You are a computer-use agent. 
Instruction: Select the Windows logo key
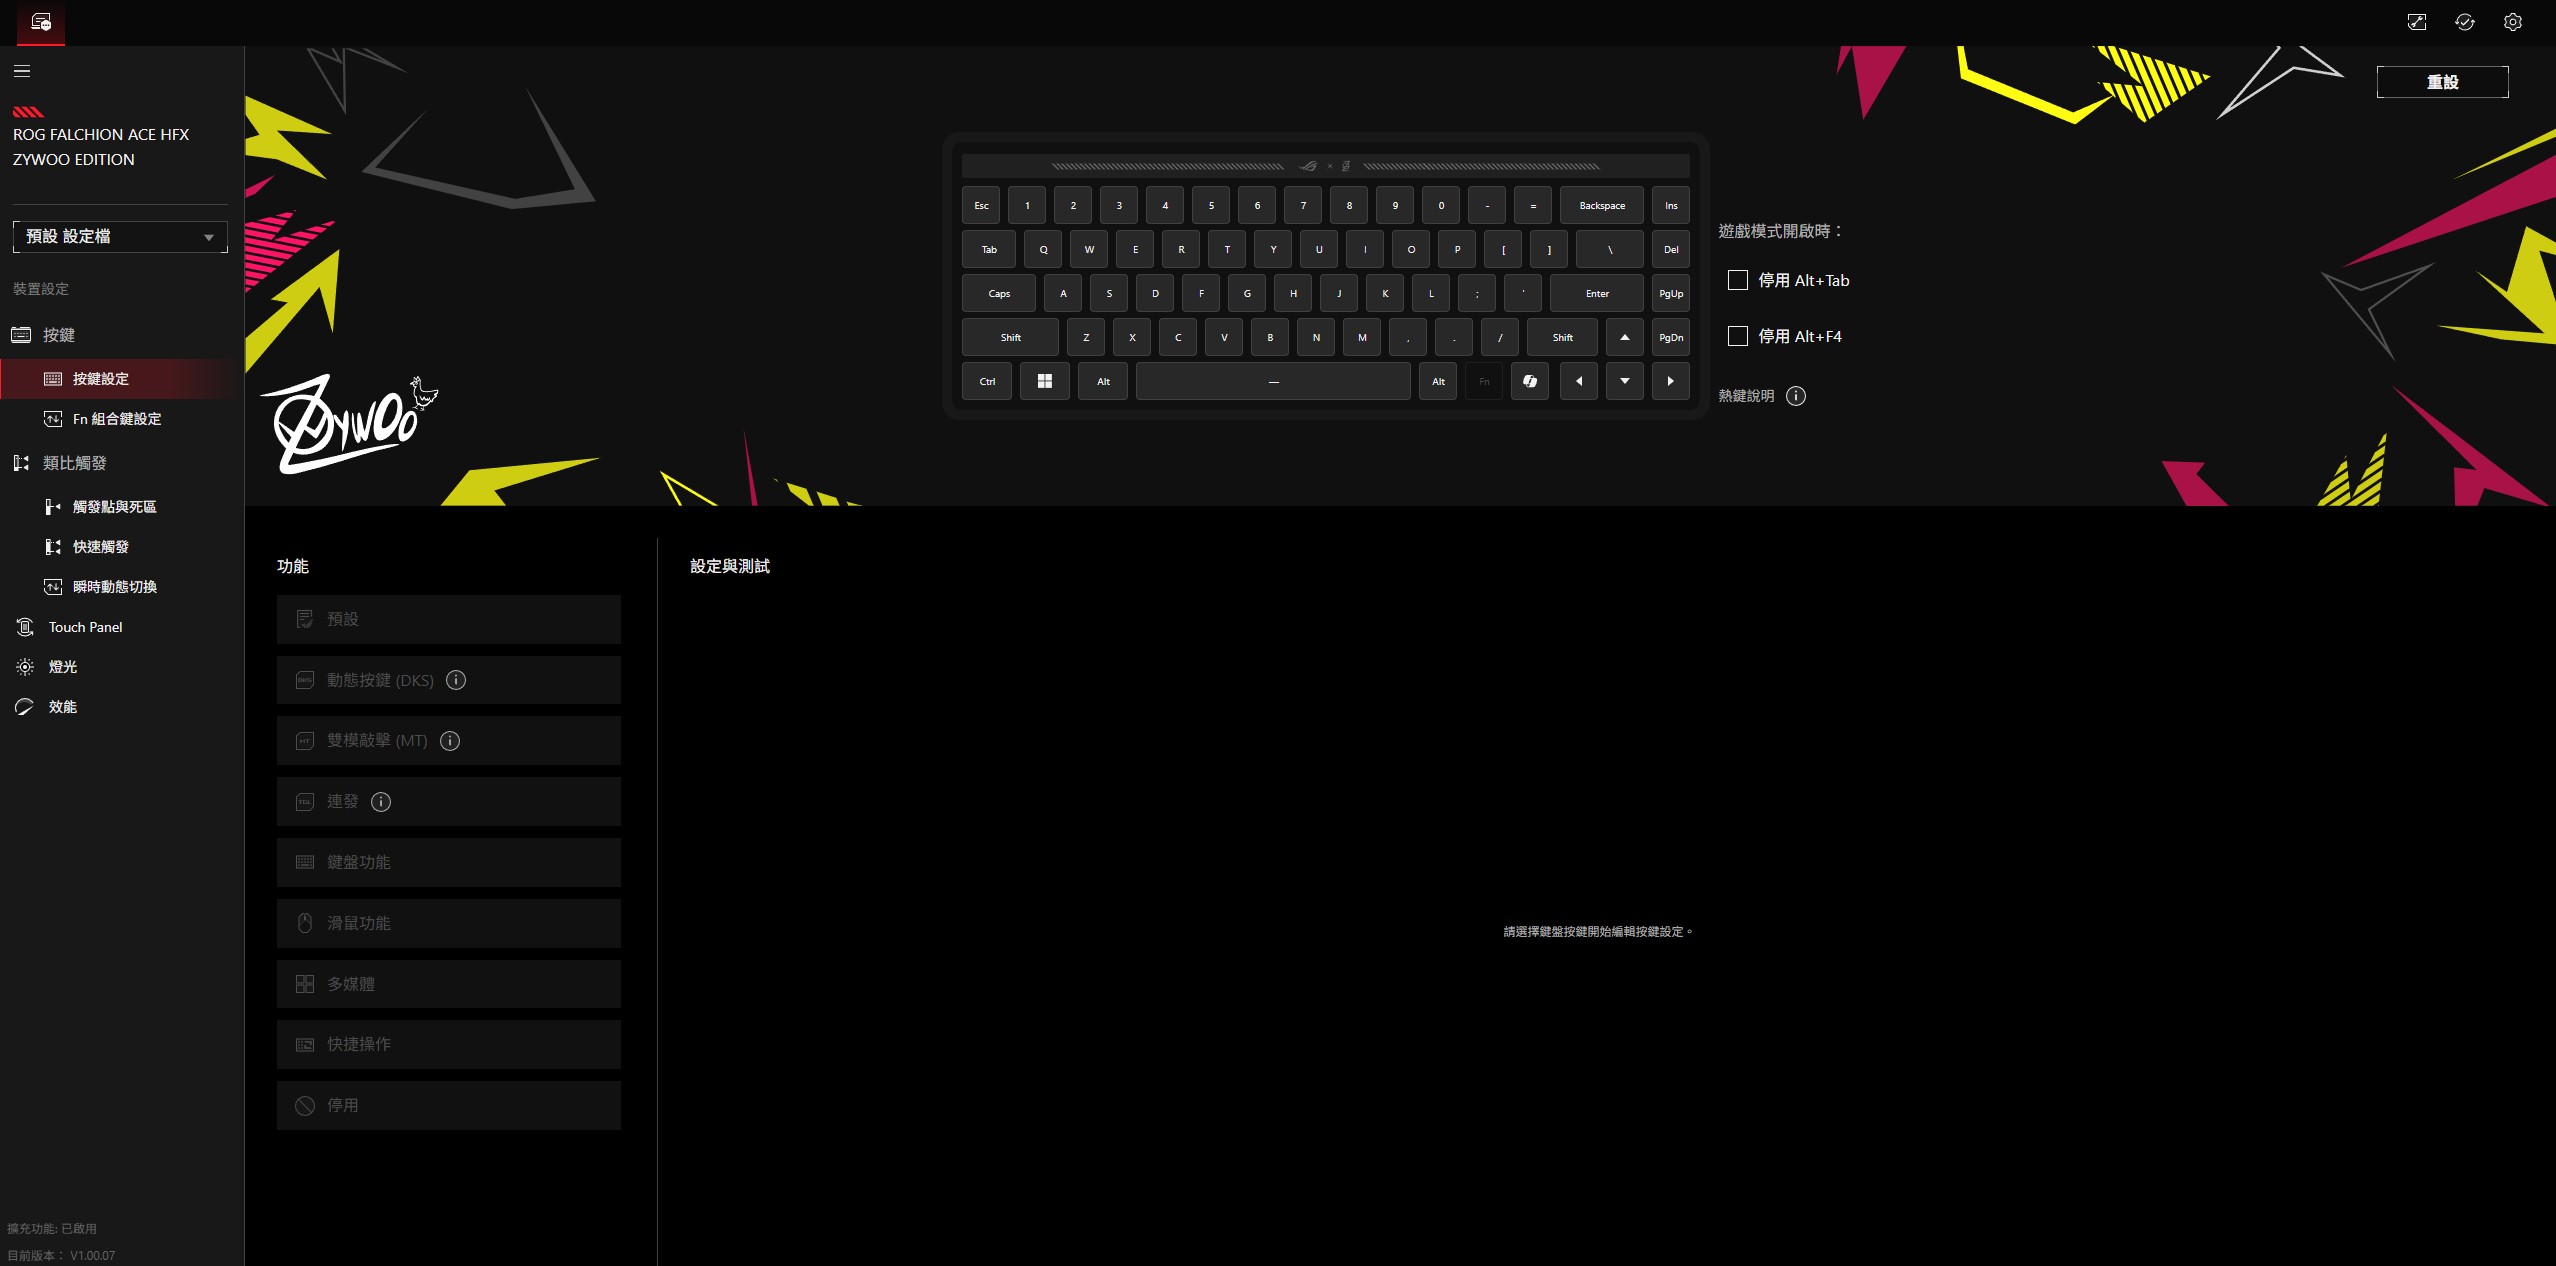click(x=1044, y=381)
